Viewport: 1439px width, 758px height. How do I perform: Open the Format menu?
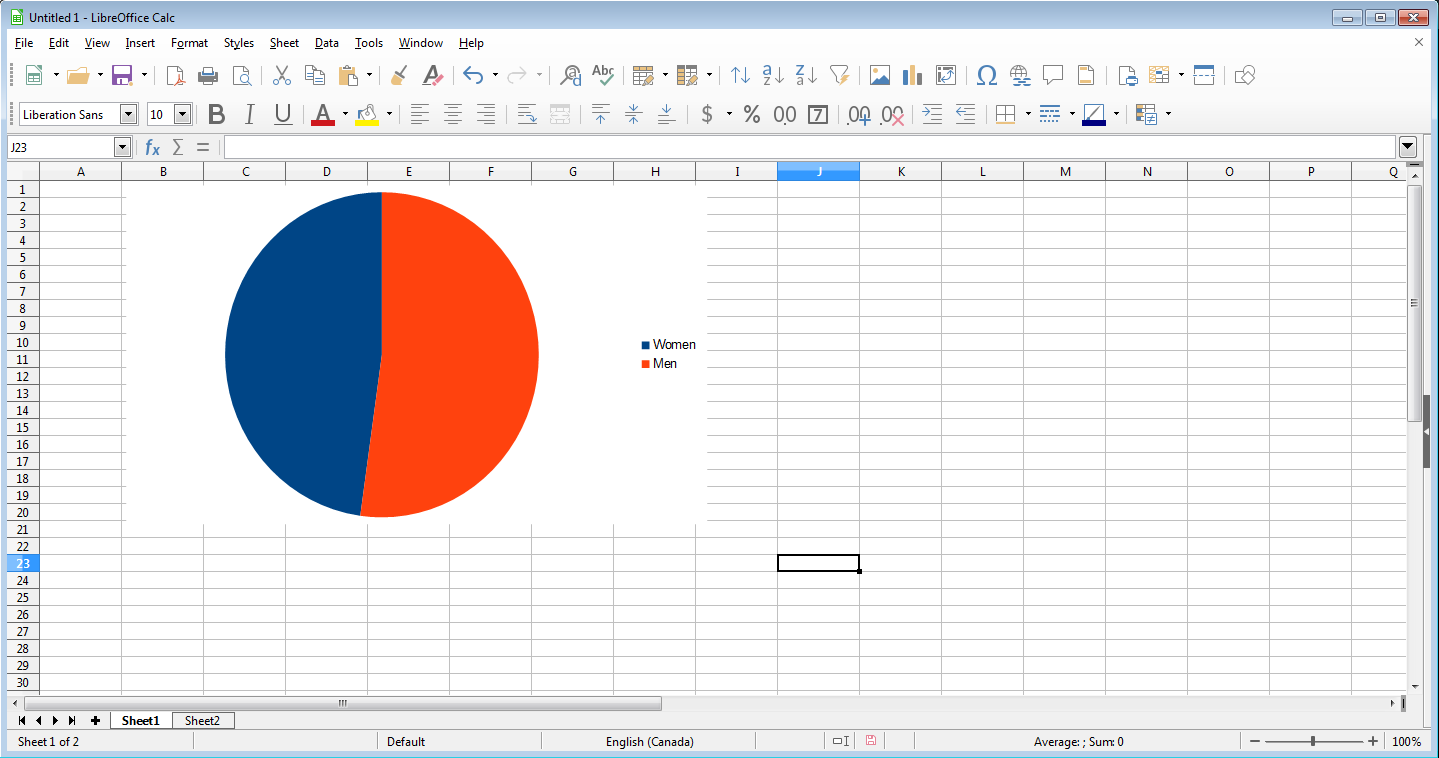click(x=189, y=43)
